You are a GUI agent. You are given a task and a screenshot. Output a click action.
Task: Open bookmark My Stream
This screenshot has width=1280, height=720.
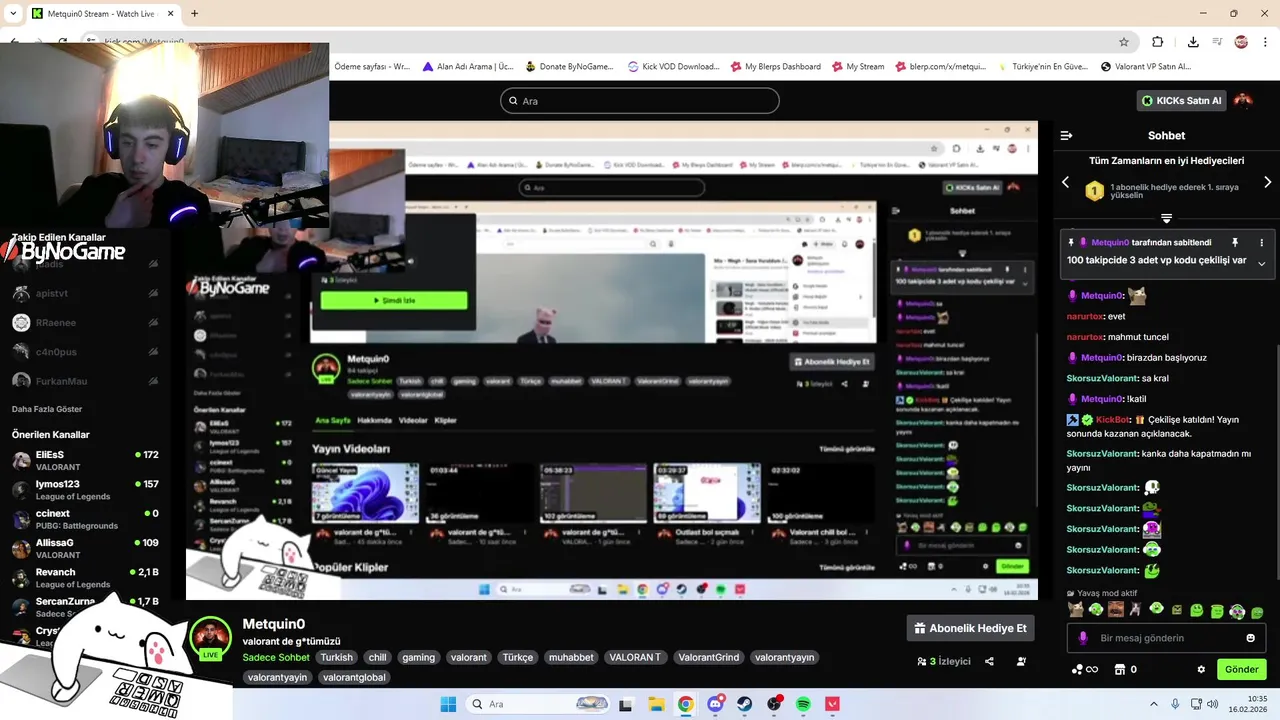(x=857, y=67)
